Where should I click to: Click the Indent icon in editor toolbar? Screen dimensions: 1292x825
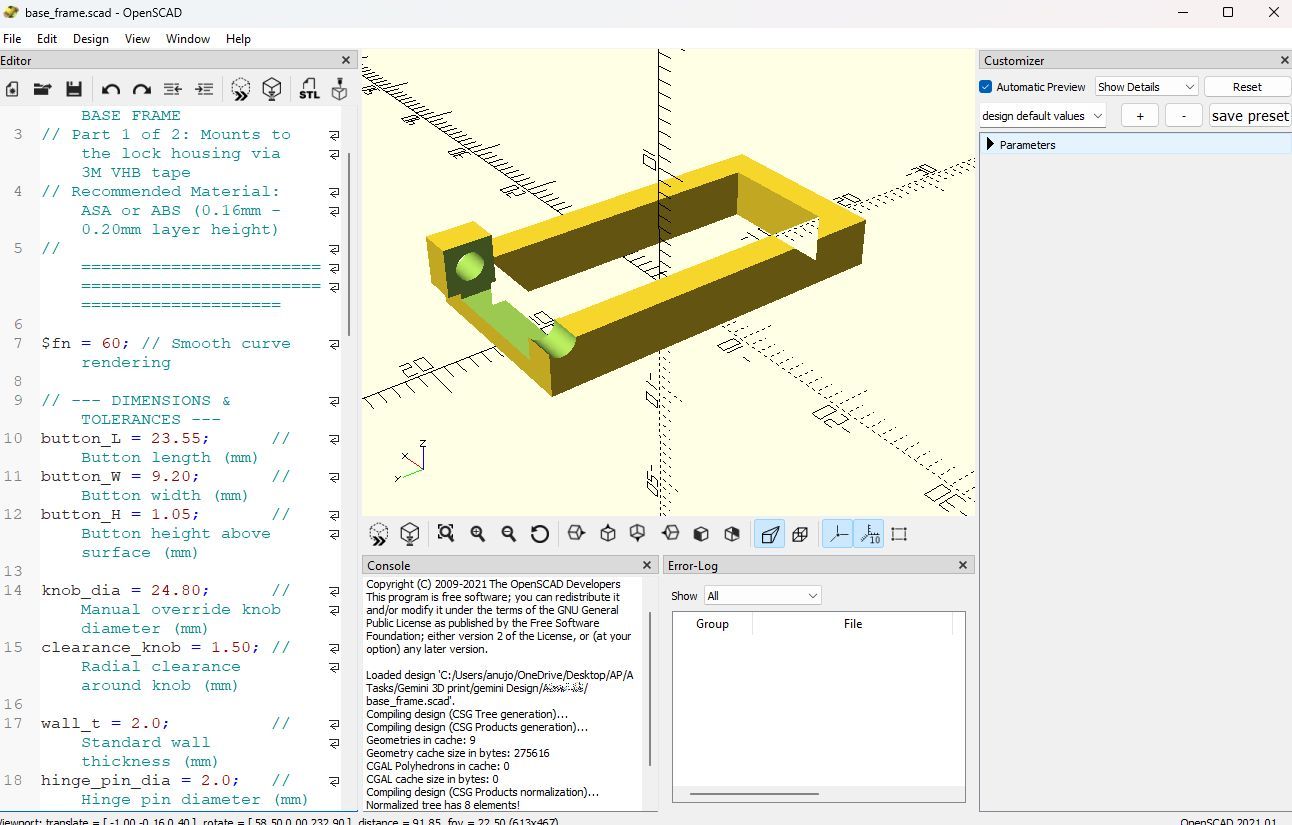204,89
